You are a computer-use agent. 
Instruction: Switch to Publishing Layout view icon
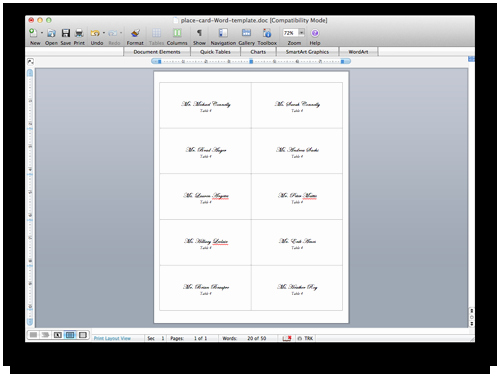pyautogui.click(x=58, y=335)
